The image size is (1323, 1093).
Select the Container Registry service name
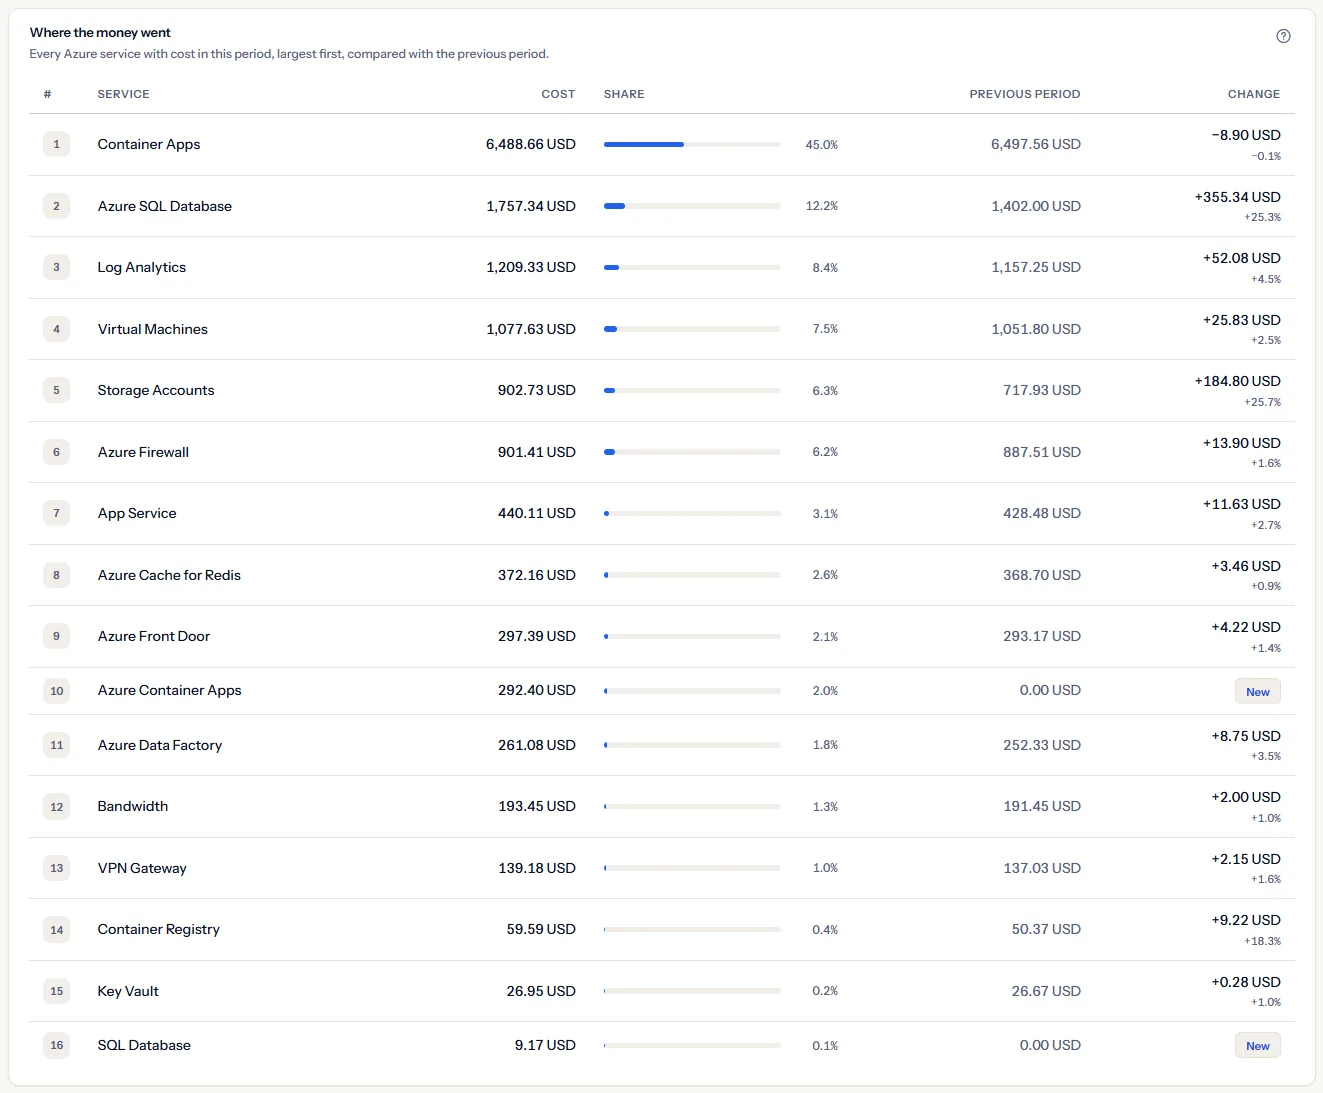158,929
